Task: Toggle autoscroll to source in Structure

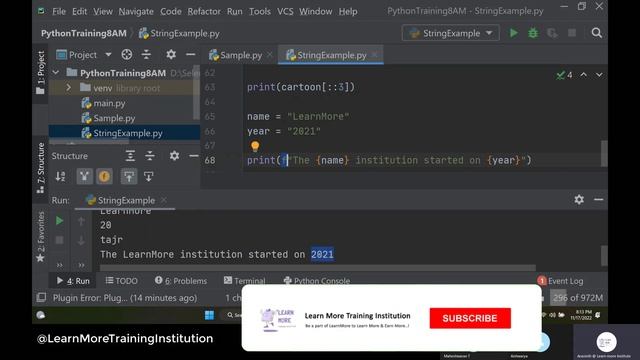Action: [129, 176]
